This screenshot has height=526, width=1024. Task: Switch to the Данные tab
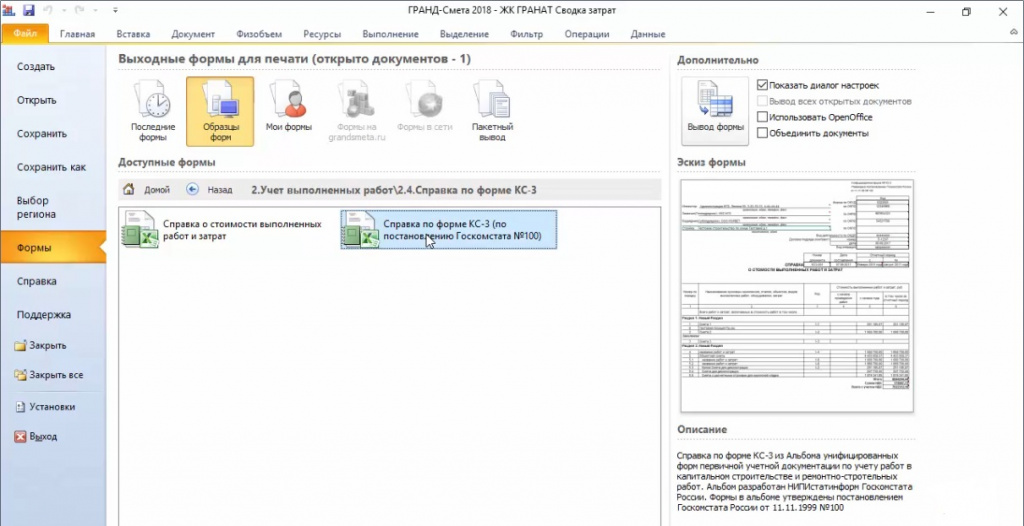(x=648, y=34)
